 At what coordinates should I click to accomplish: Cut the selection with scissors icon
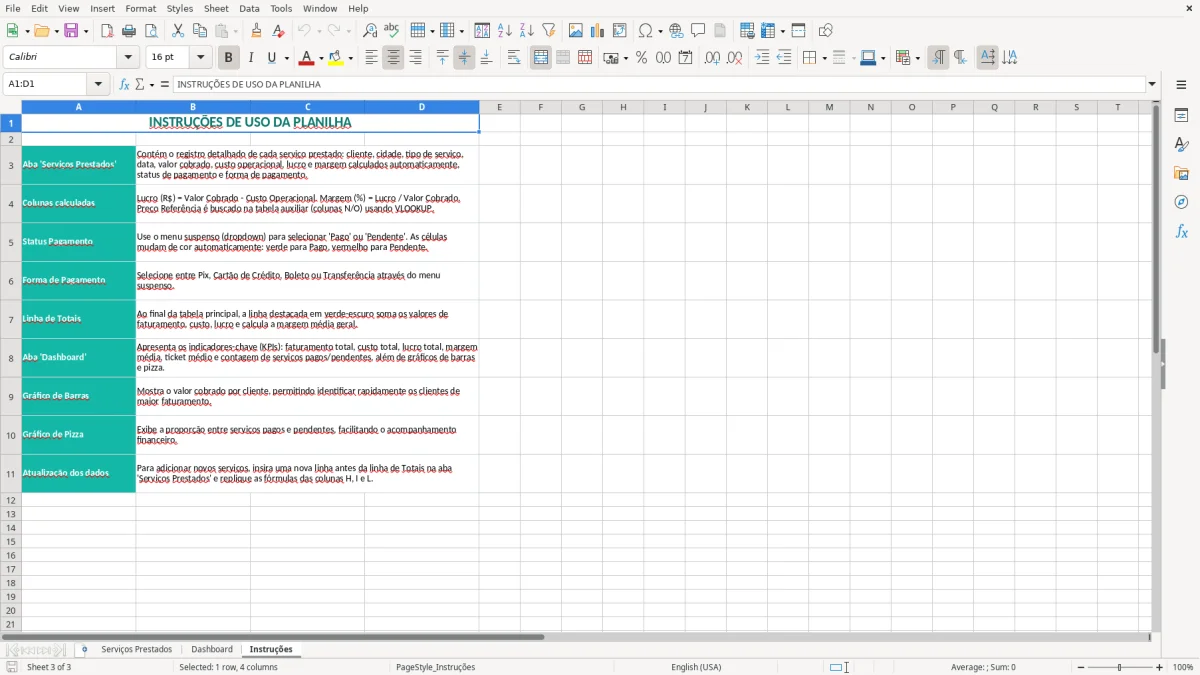pyautogui.click(x=178, y=31)
